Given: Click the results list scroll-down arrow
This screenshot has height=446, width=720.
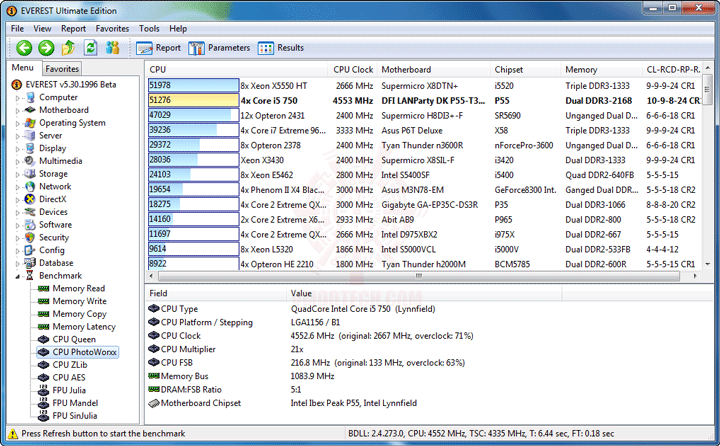Looking at the screenshot, I should tap(708, 265).
